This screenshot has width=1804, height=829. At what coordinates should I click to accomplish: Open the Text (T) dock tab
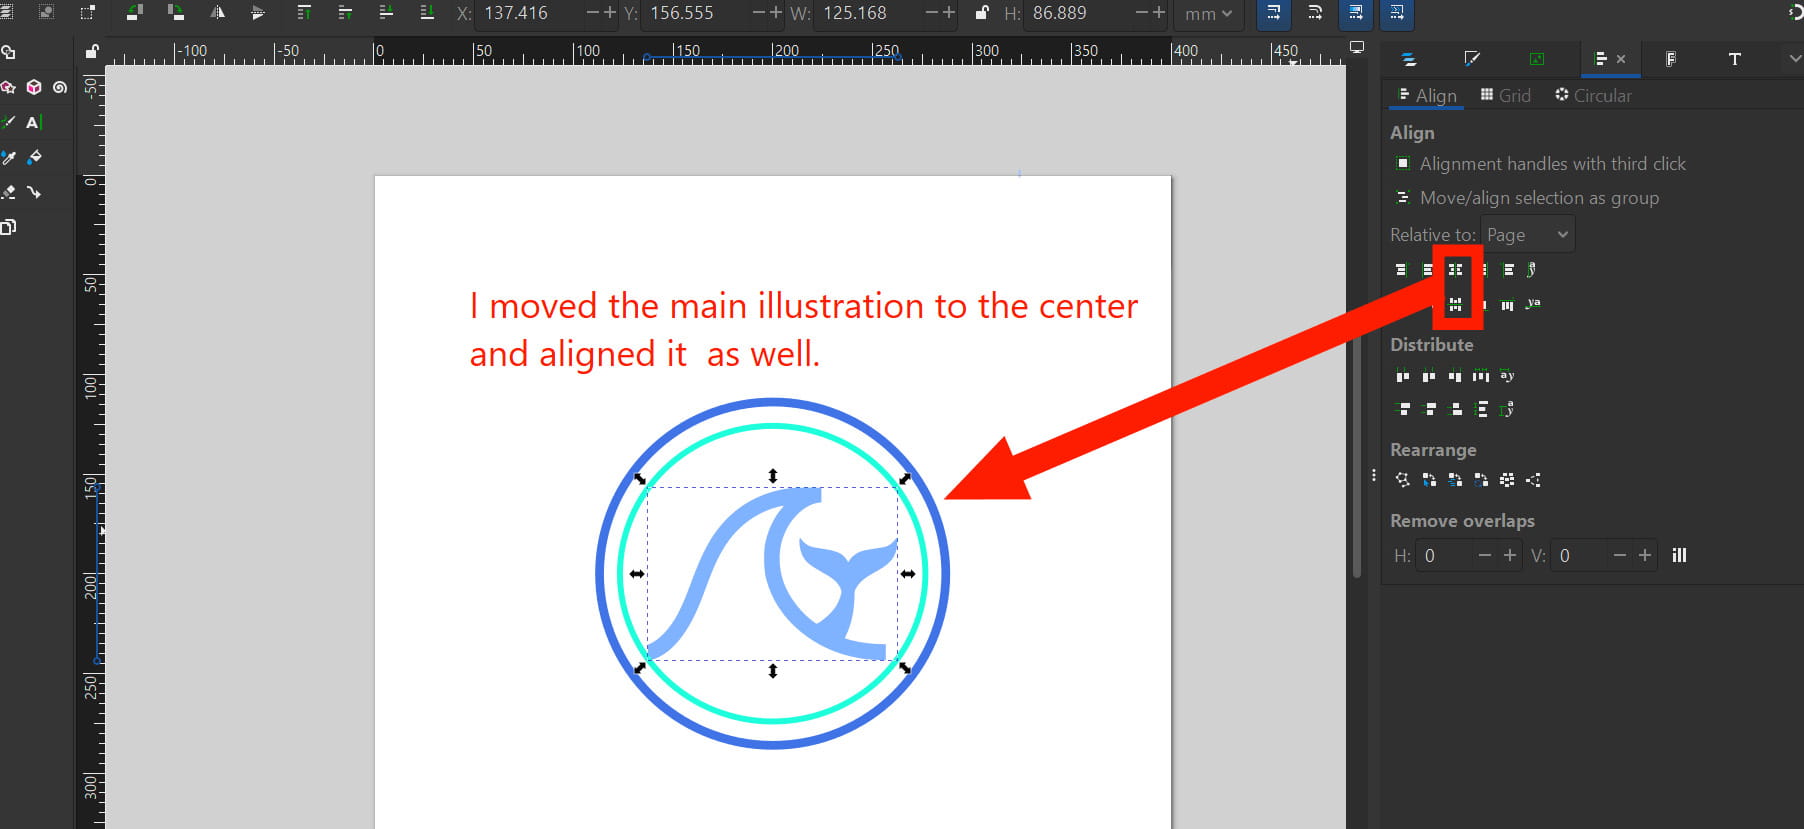[1735, 59]
